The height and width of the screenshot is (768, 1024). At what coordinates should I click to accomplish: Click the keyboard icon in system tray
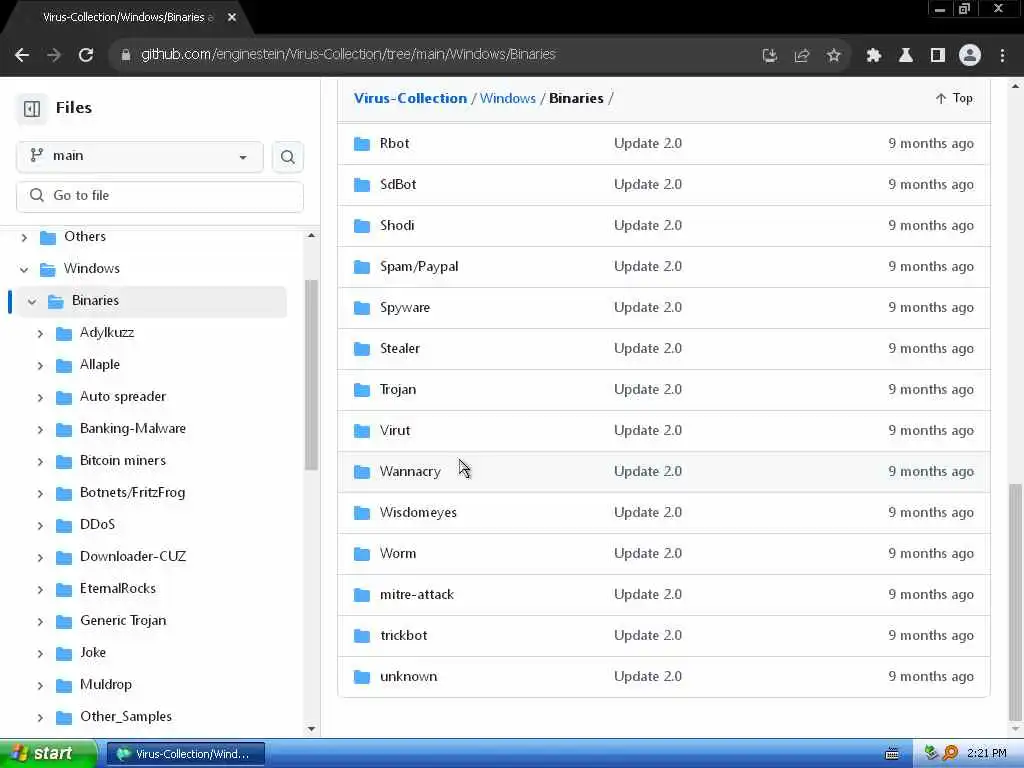tap(892, 754)
